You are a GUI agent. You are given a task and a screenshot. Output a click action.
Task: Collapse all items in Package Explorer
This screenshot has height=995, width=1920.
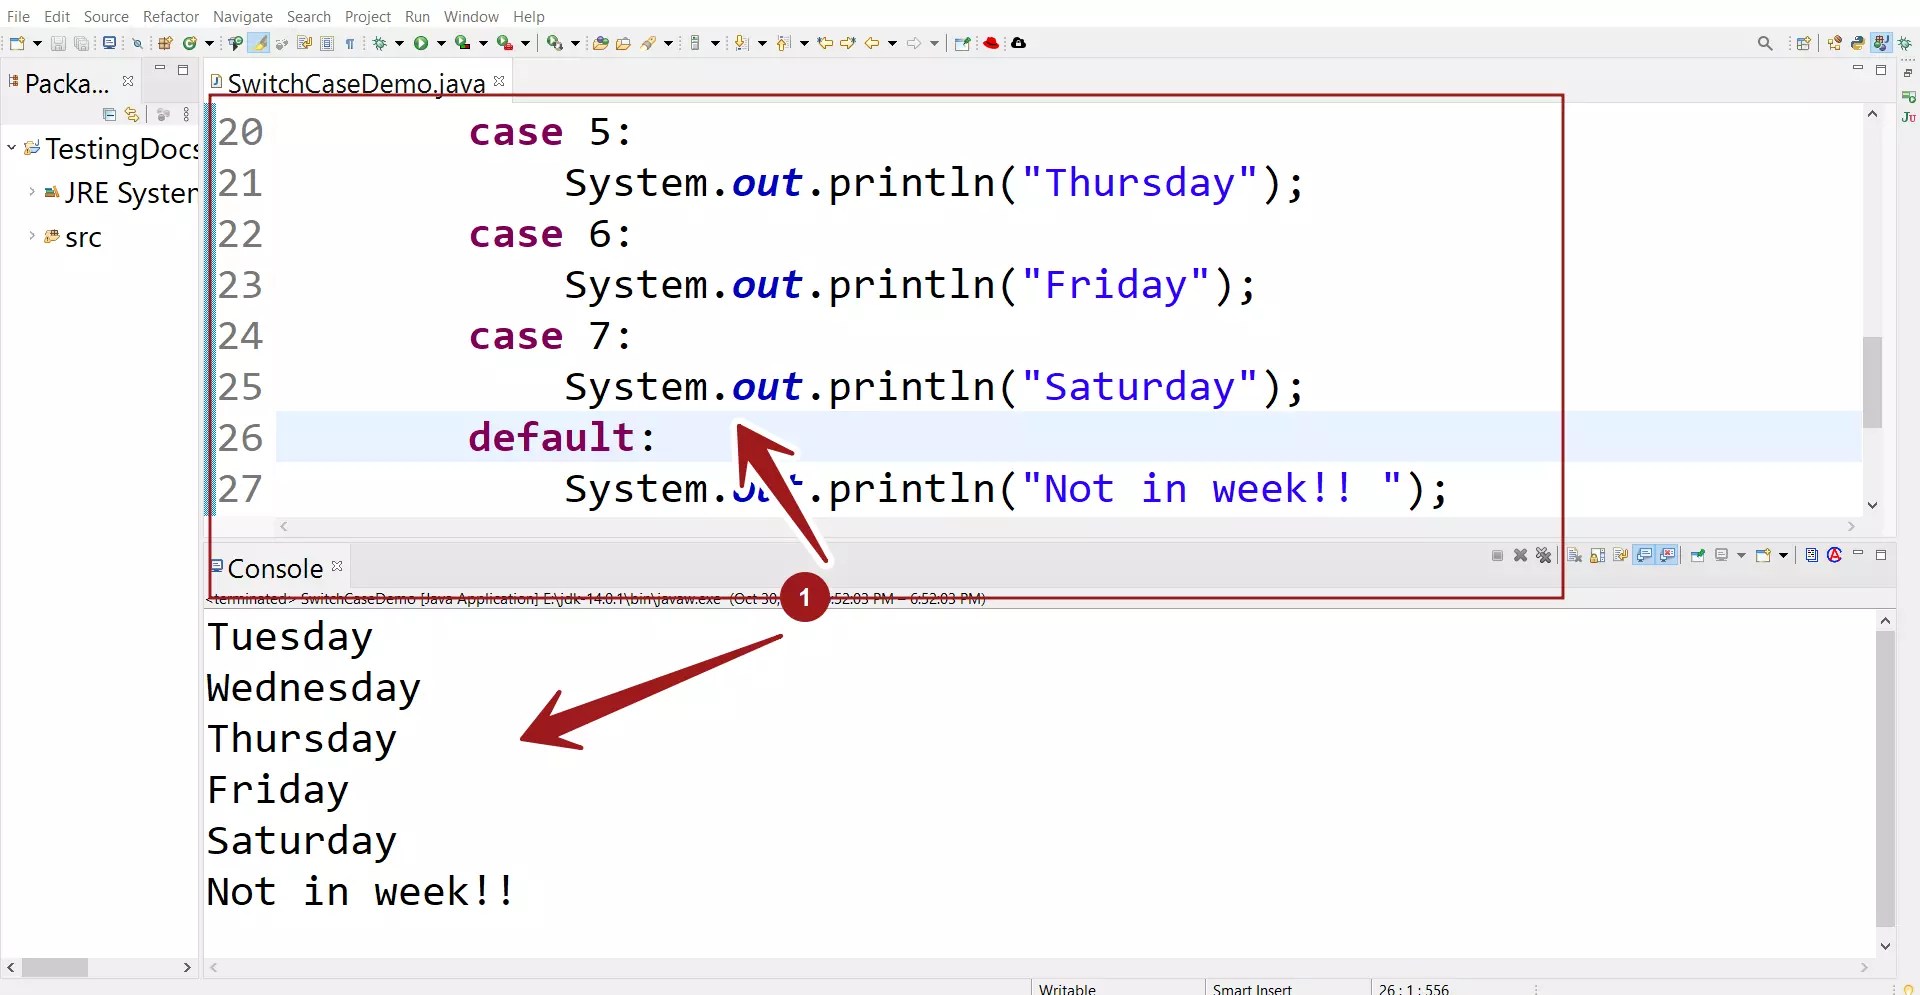click(108, 114)
